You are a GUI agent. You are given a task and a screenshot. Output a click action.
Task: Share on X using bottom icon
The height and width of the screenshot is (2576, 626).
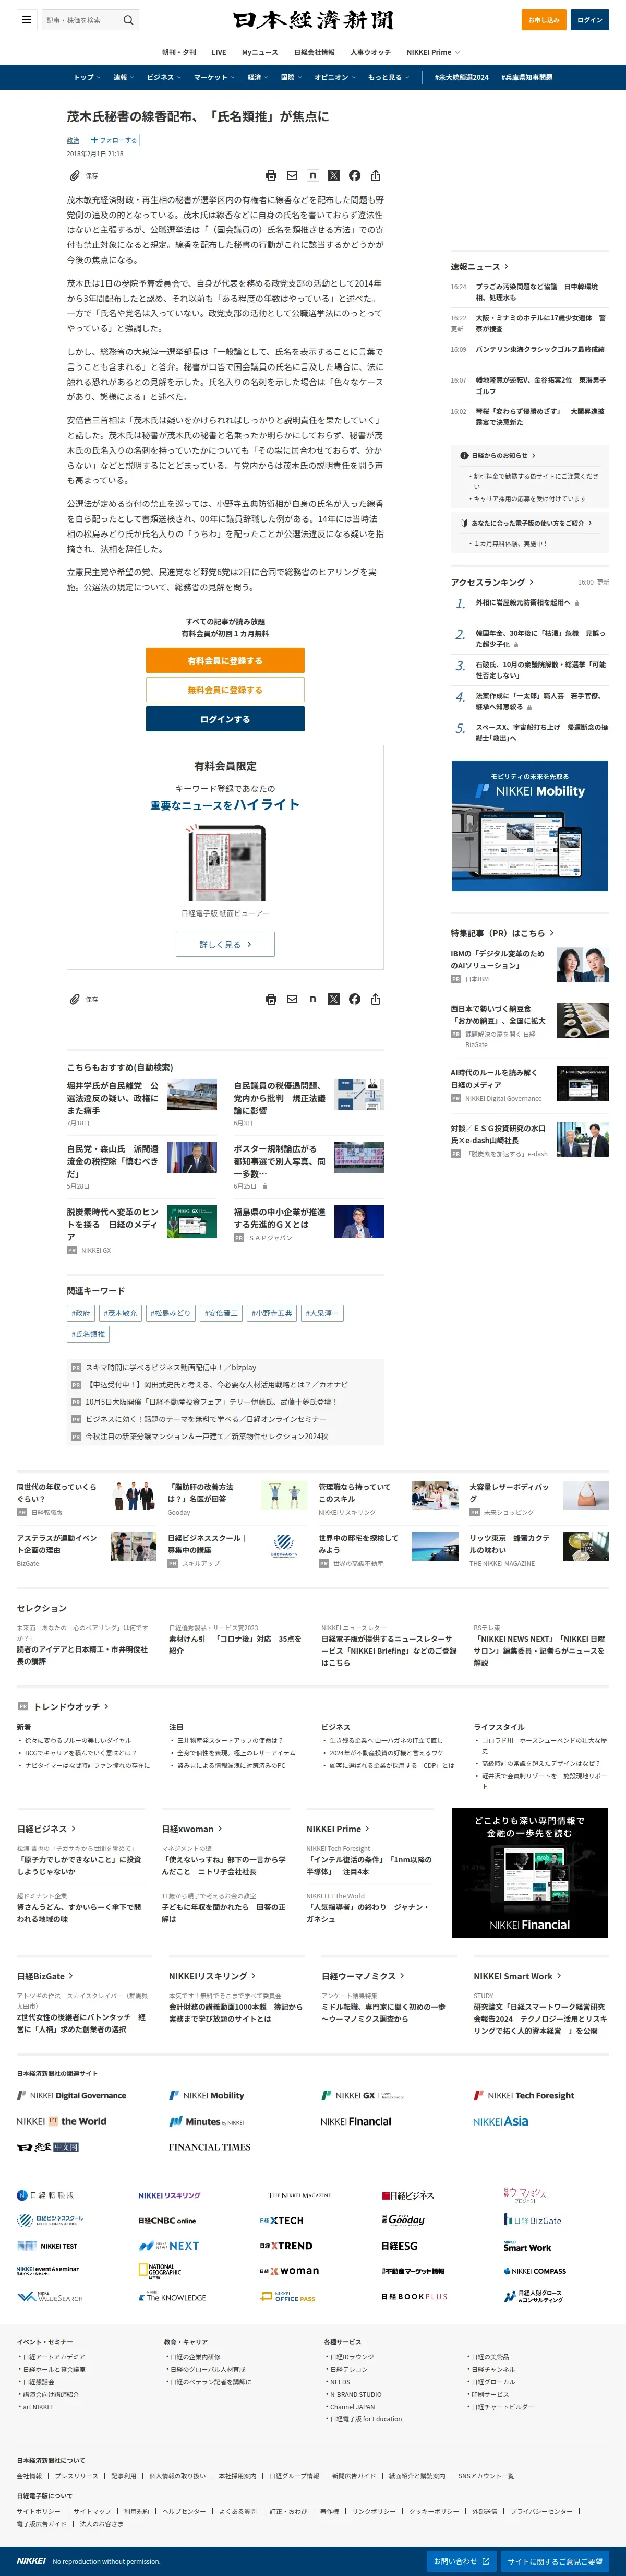pyautogui.click(x=334, y=999)
